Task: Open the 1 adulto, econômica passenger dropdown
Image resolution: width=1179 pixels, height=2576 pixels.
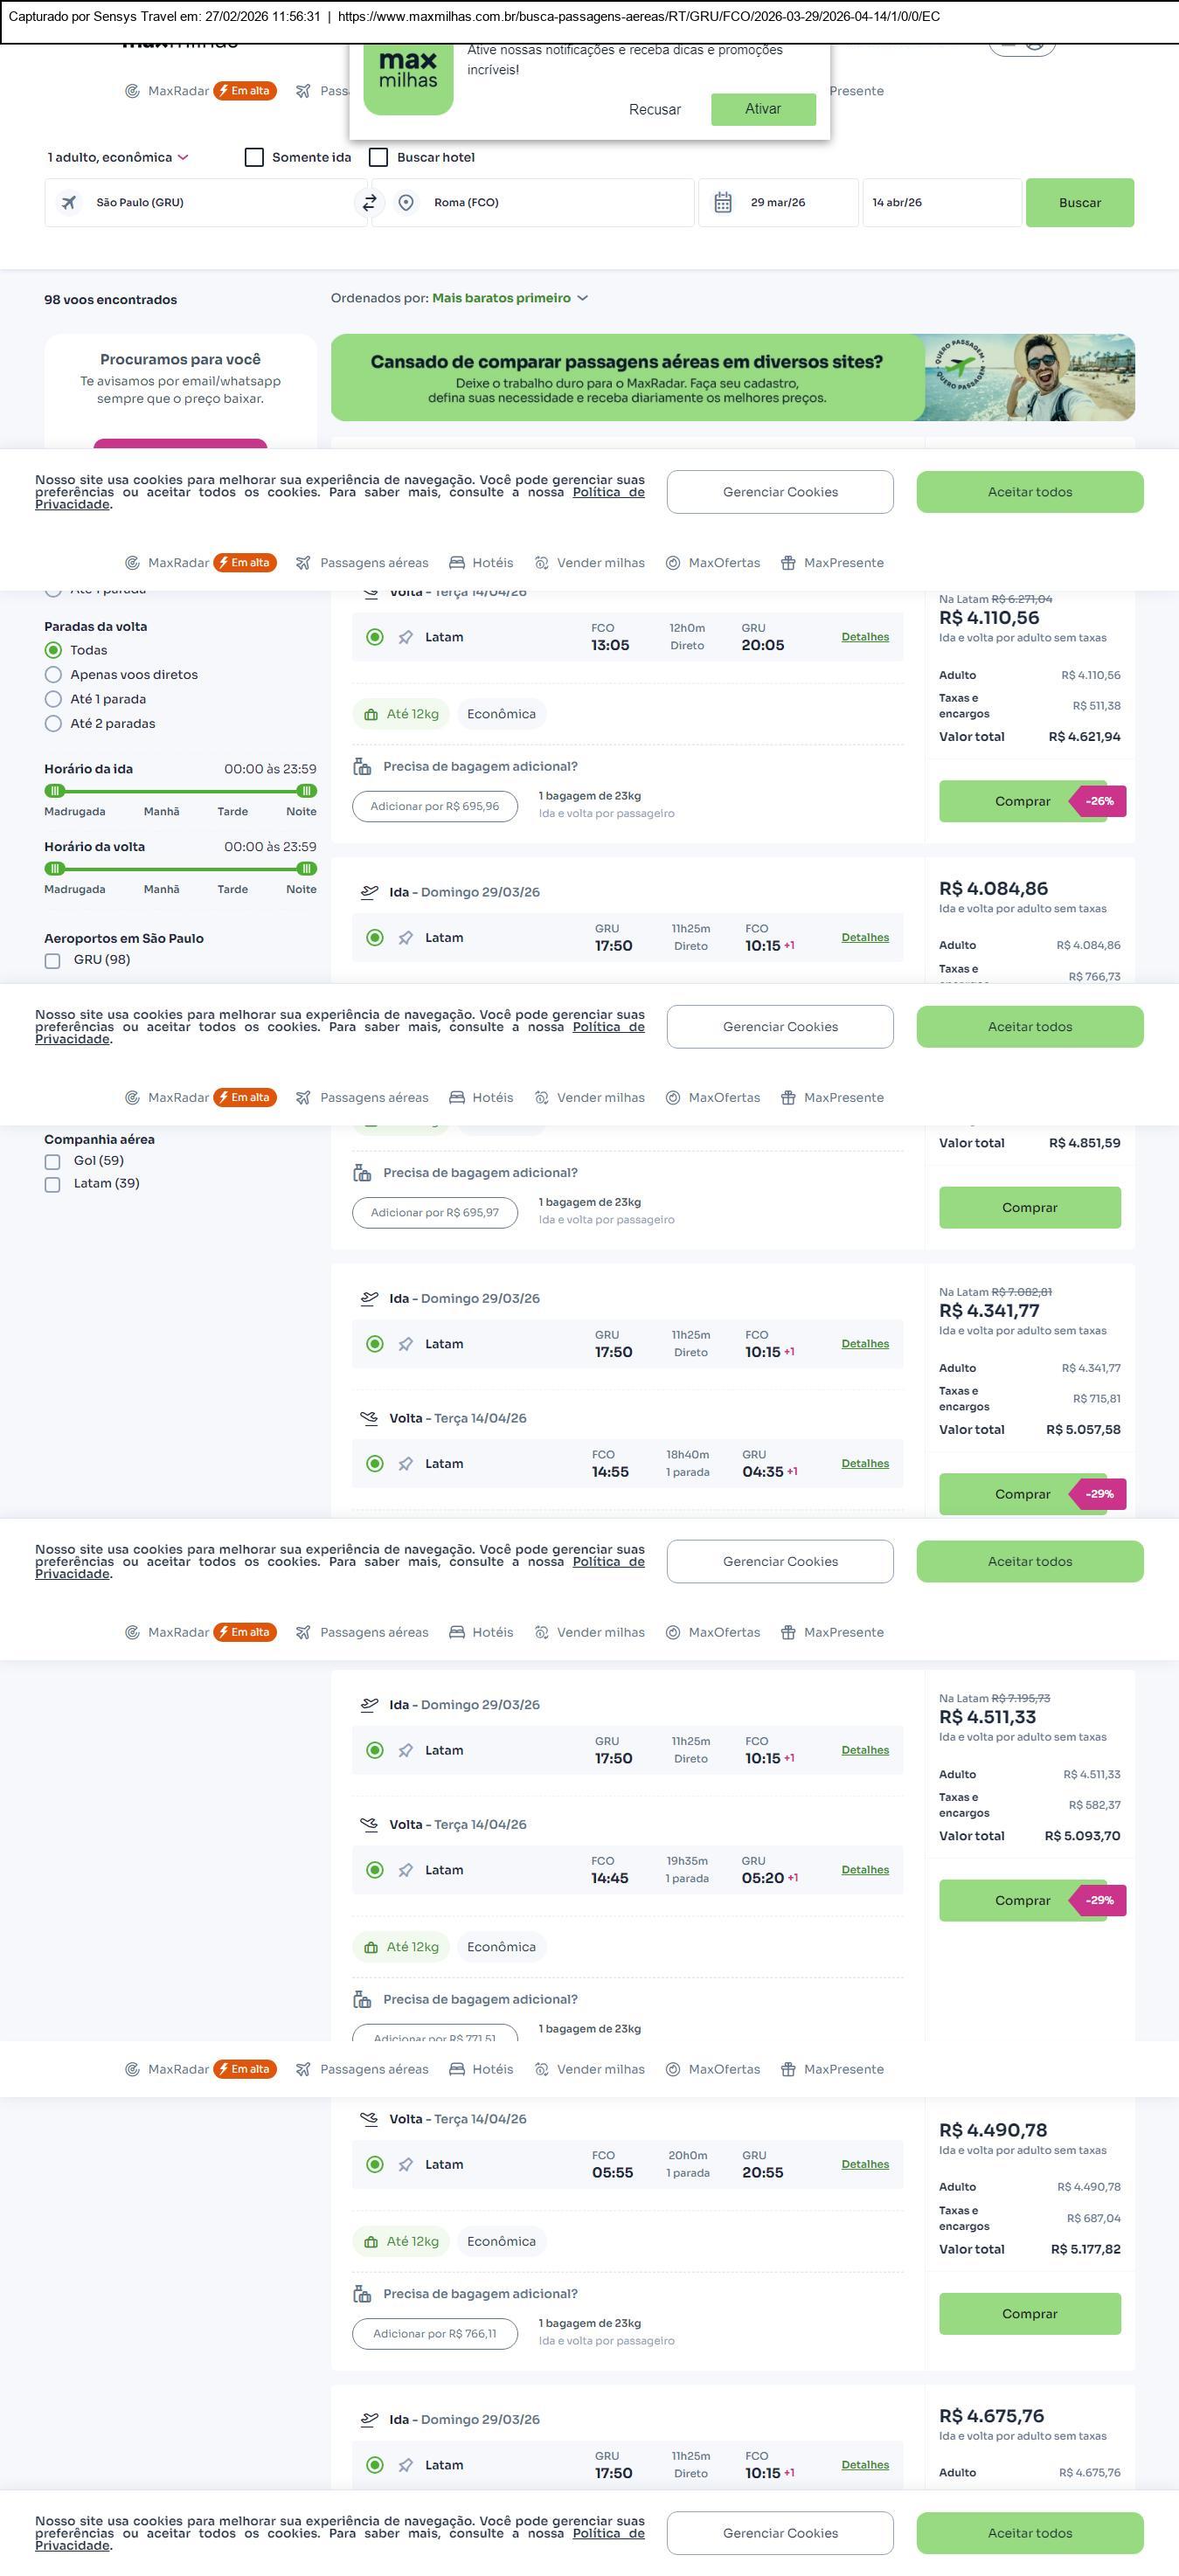Action: pyautogui.click(x=118, y=157)
